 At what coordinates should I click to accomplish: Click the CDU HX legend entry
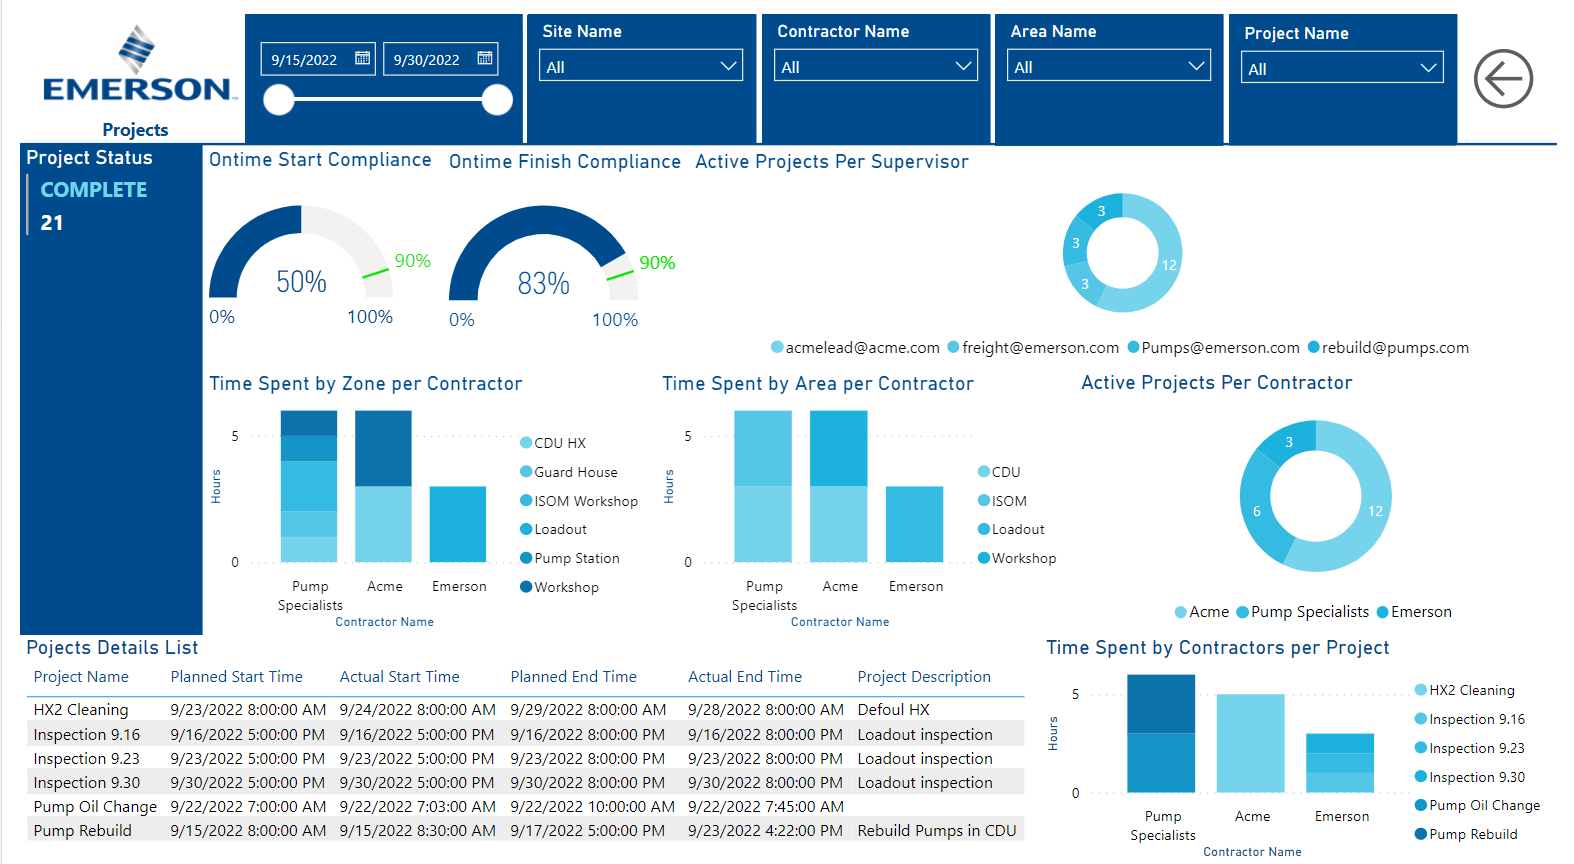coord(553,443)
